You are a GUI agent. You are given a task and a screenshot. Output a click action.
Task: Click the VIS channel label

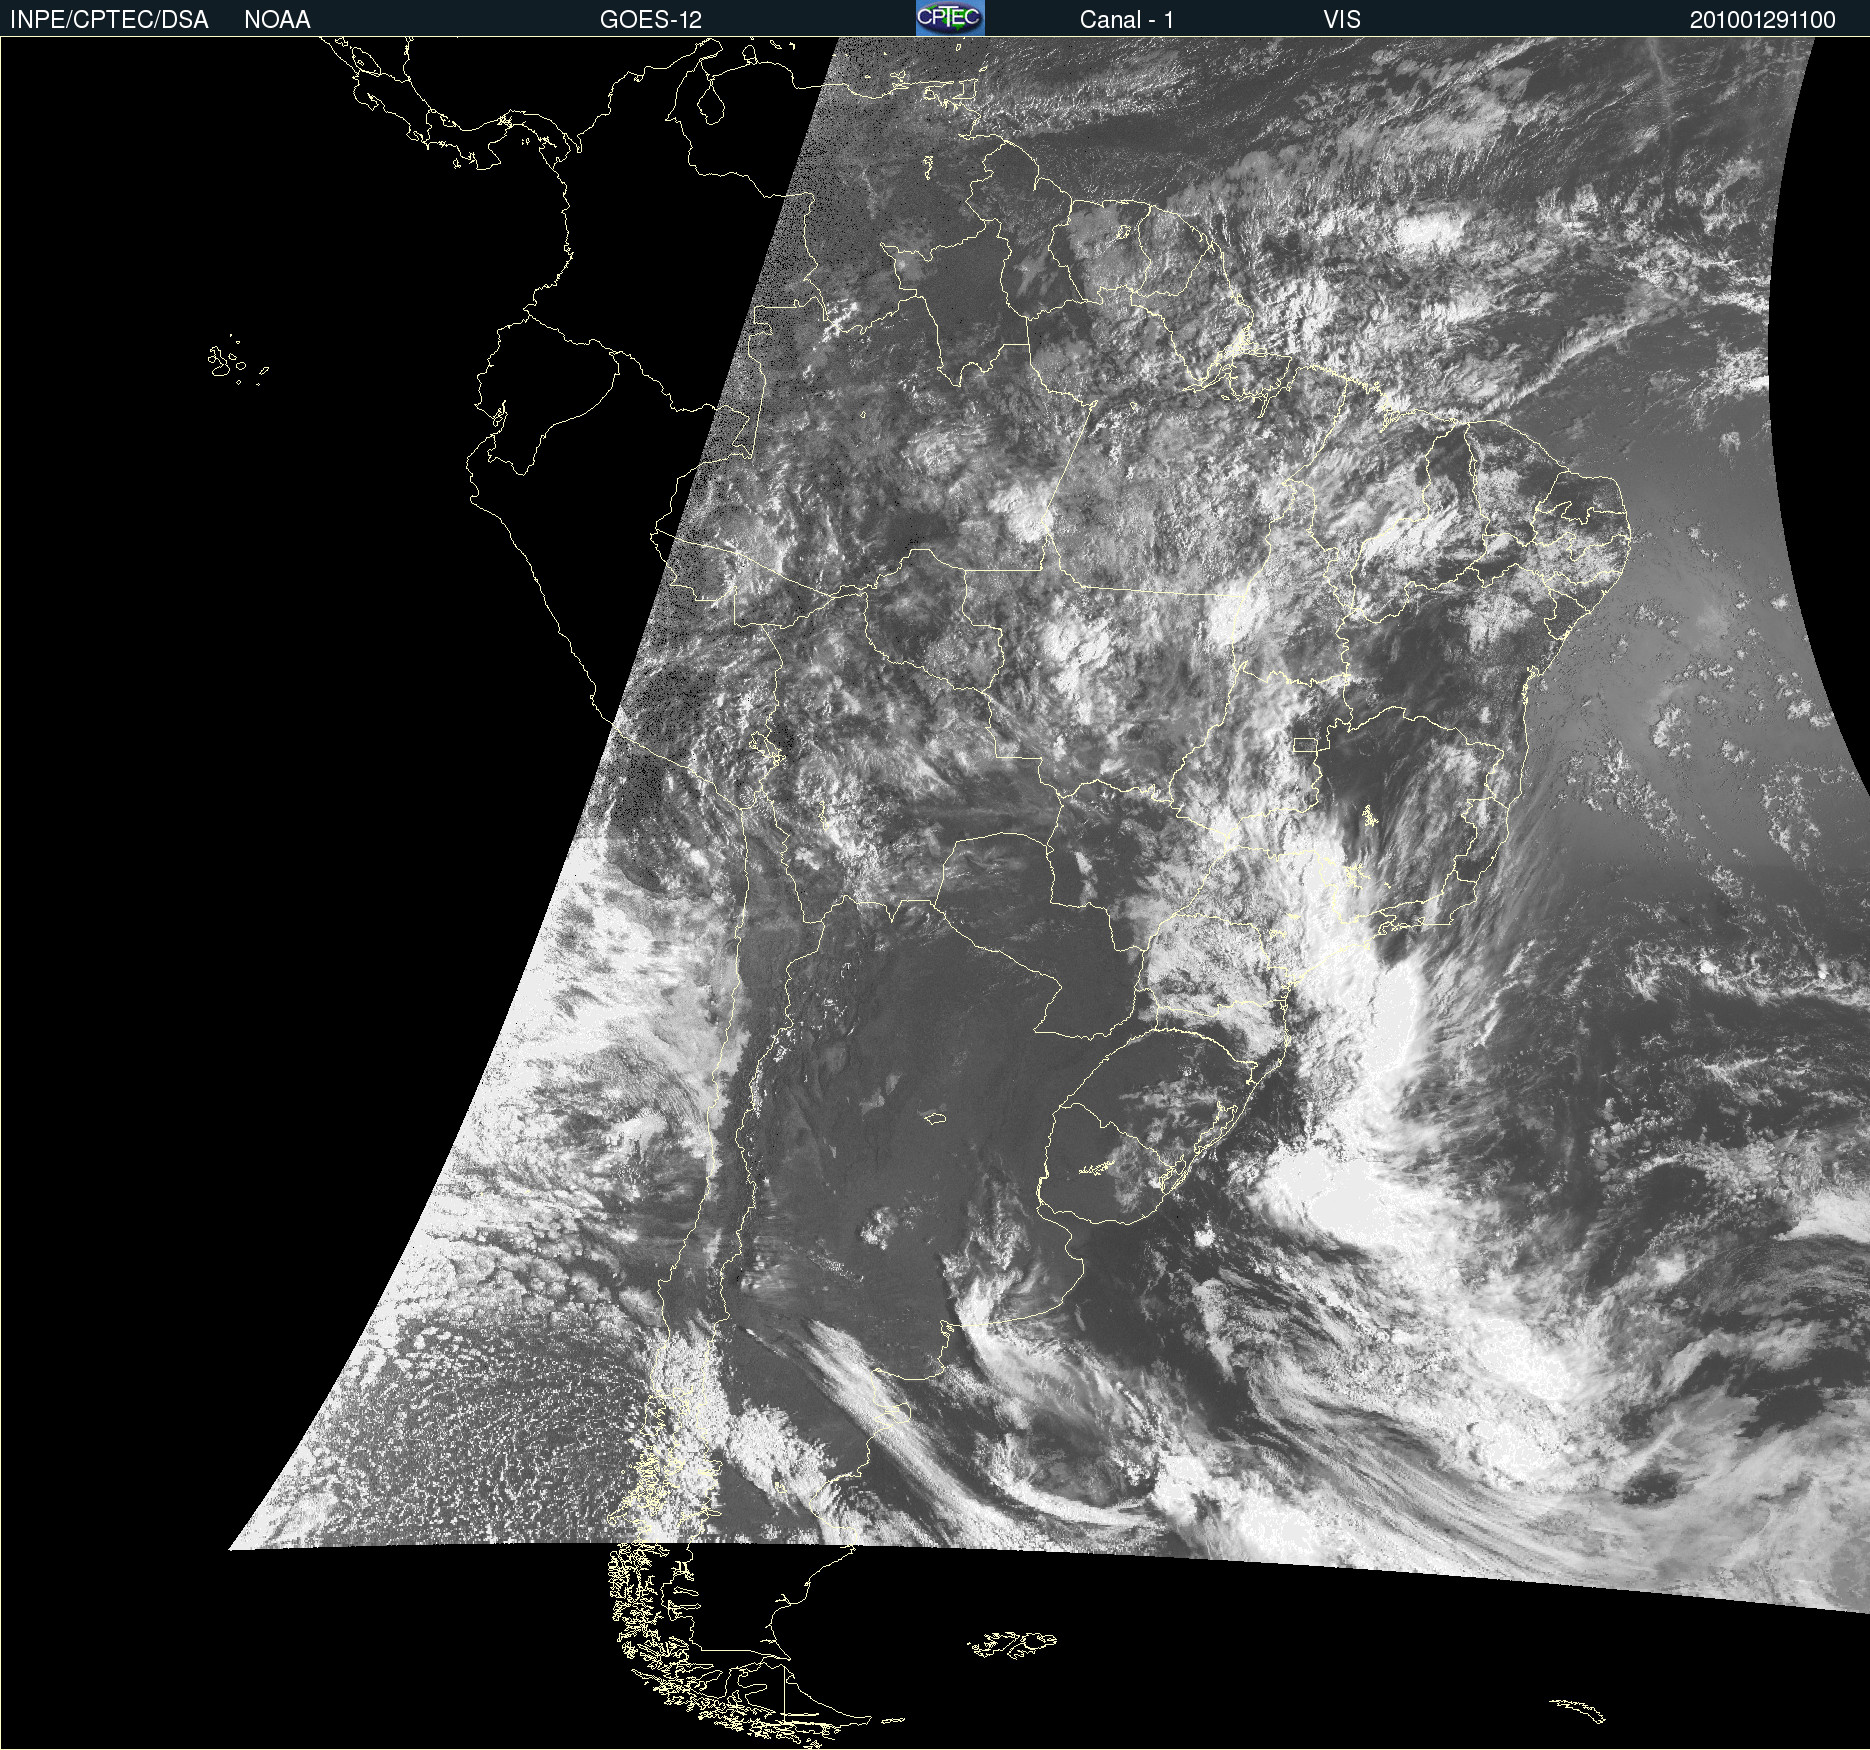click(x=1342, y=20)
